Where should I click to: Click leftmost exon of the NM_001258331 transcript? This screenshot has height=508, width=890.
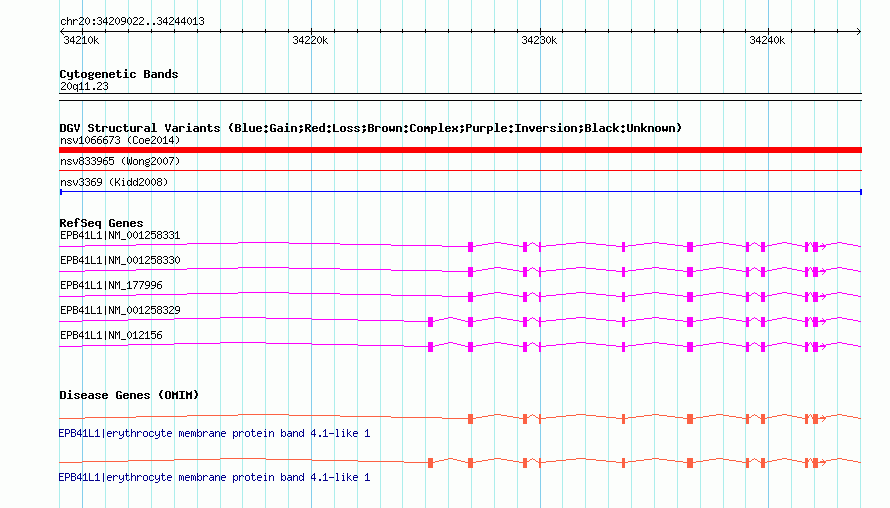point(471,246)
